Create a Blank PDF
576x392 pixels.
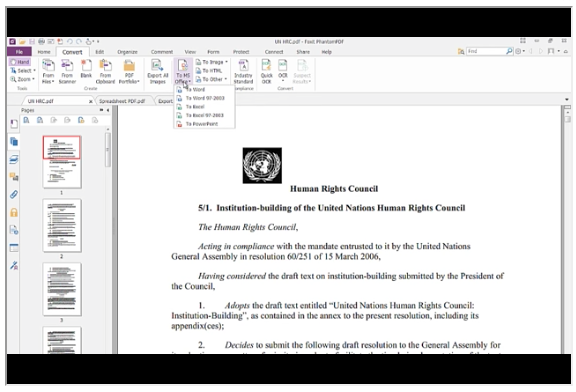tap(86, 69)
